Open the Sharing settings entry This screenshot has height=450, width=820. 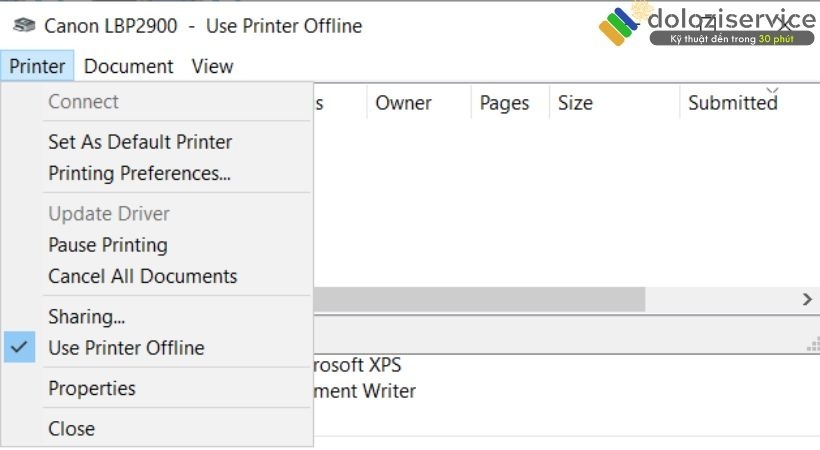pyautogui.click(x=86, y=317)
